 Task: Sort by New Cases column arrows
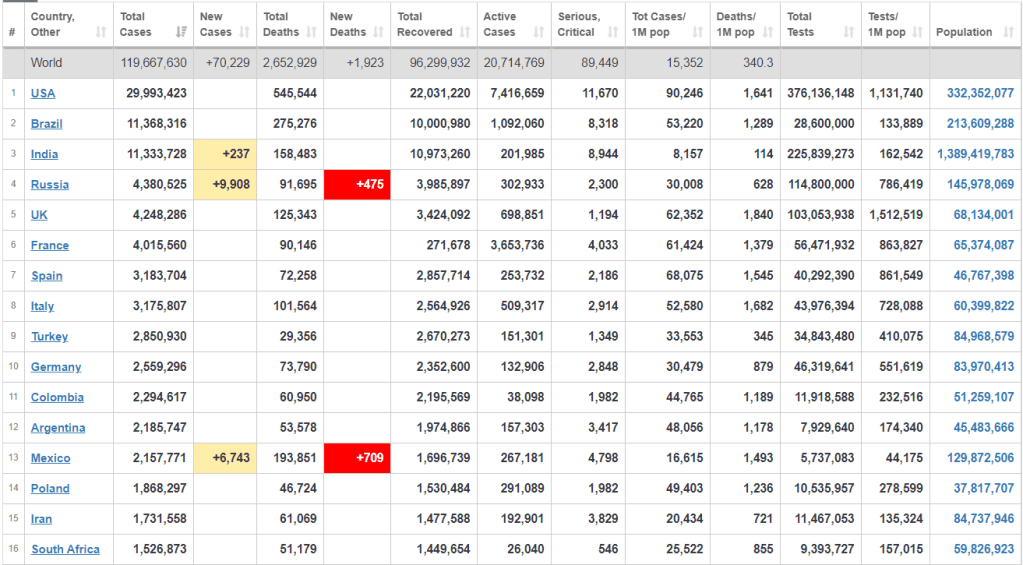point(245,33)
